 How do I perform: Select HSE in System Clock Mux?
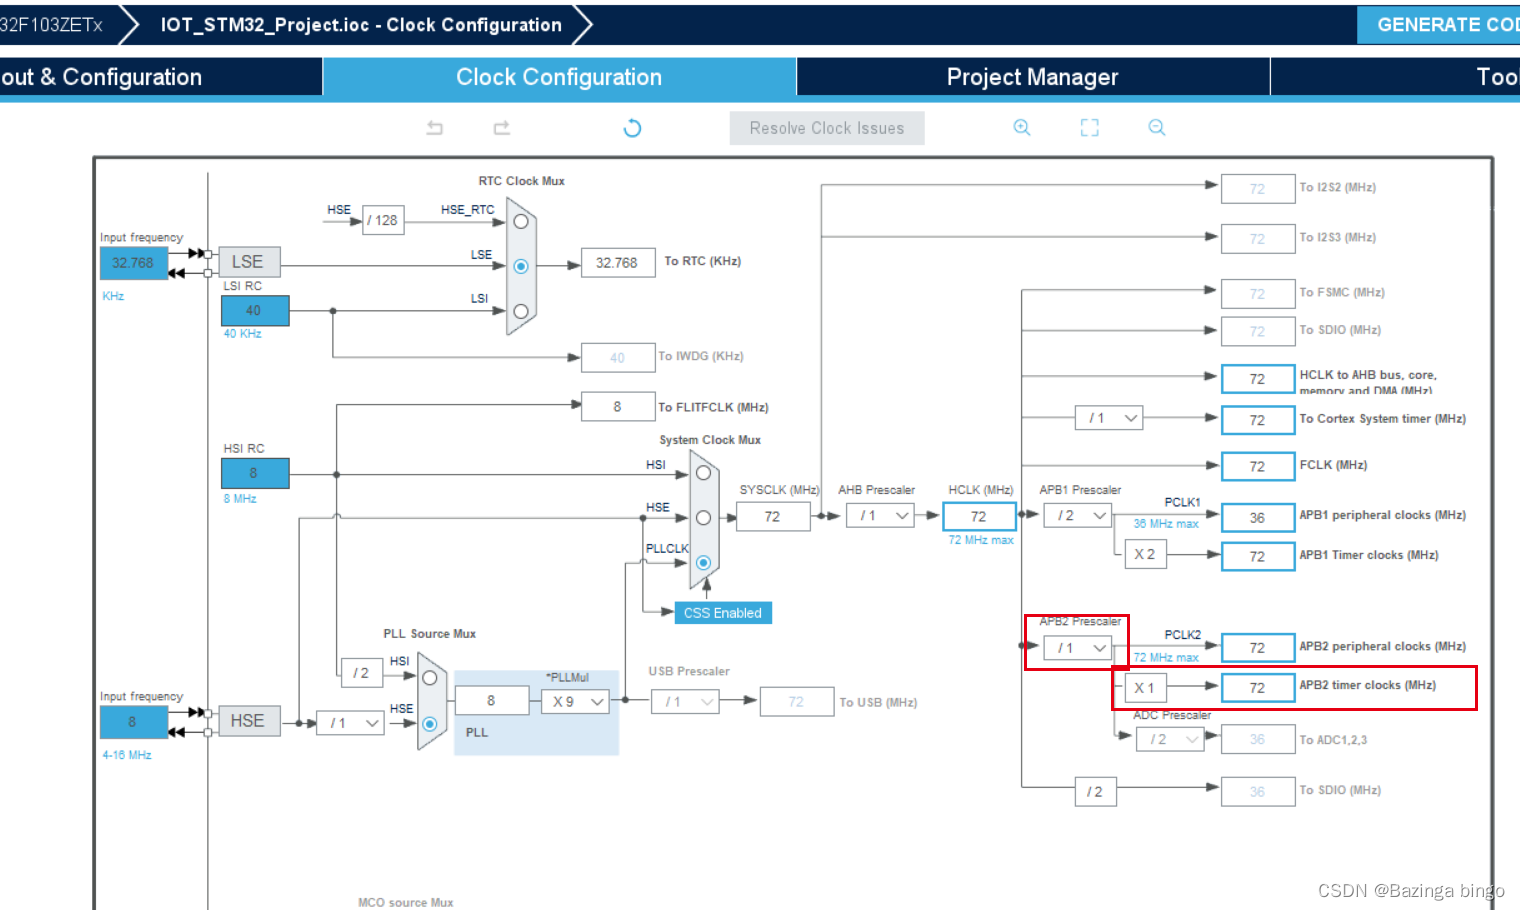point(704,518)
